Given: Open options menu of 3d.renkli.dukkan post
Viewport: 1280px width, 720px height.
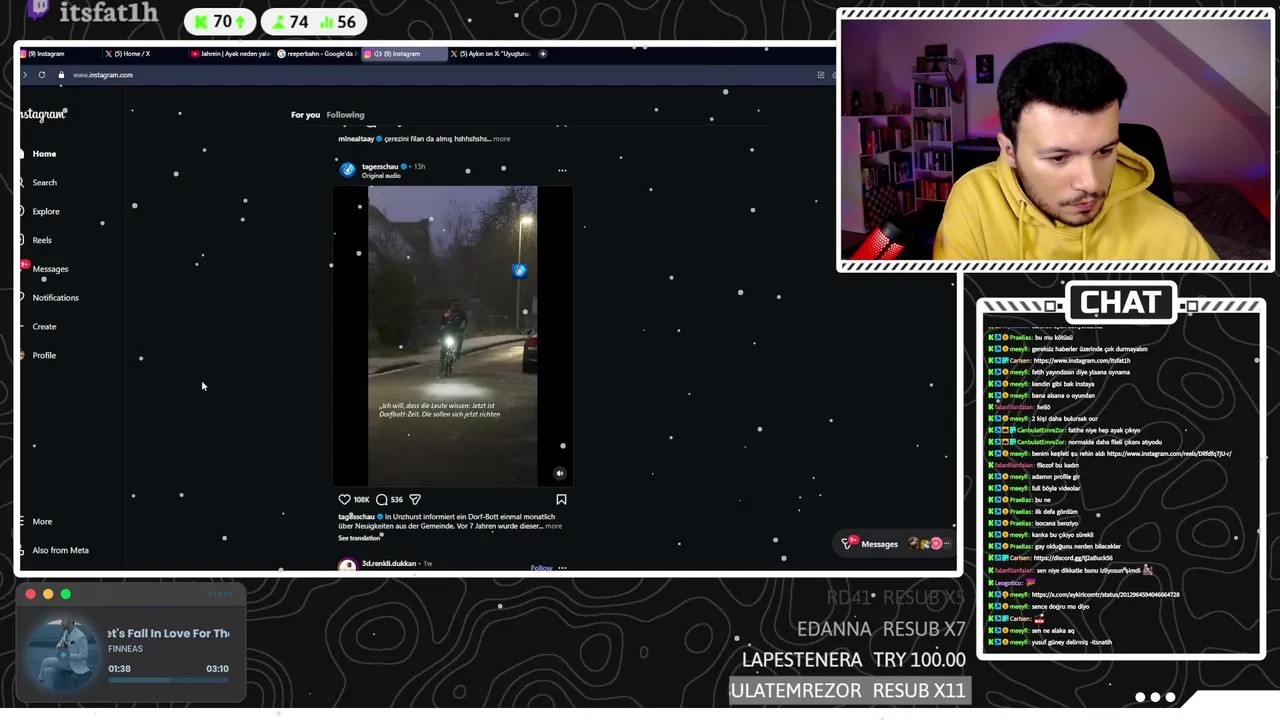Looking at the screenshot, I should point(562,568).
